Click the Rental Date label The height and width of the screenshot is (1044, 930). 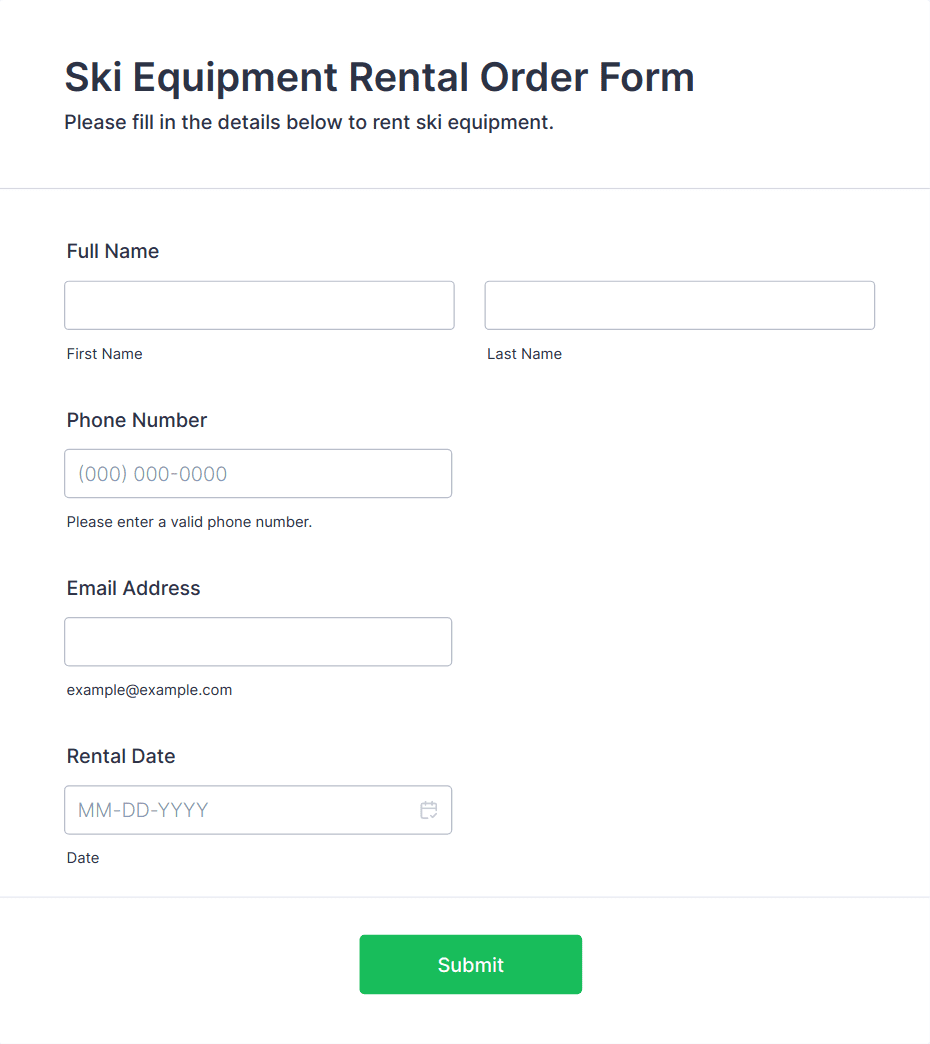(121, 756)
